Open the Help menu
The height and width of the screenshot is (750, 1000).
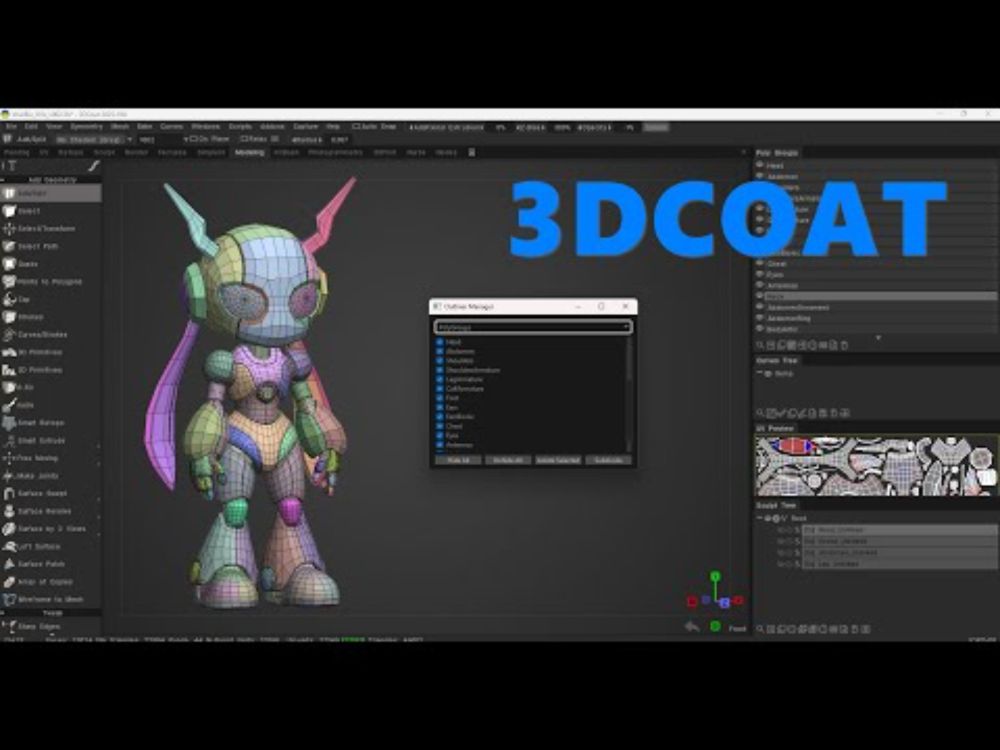pos(333,127)
